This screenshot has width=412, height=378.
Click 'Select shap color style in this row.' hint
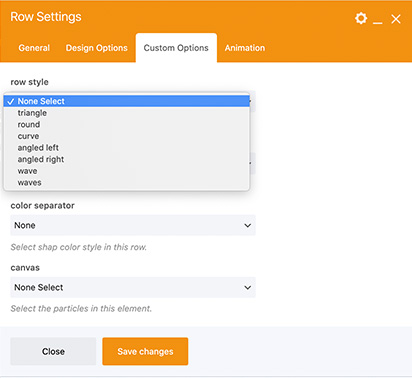coord(78,247)
